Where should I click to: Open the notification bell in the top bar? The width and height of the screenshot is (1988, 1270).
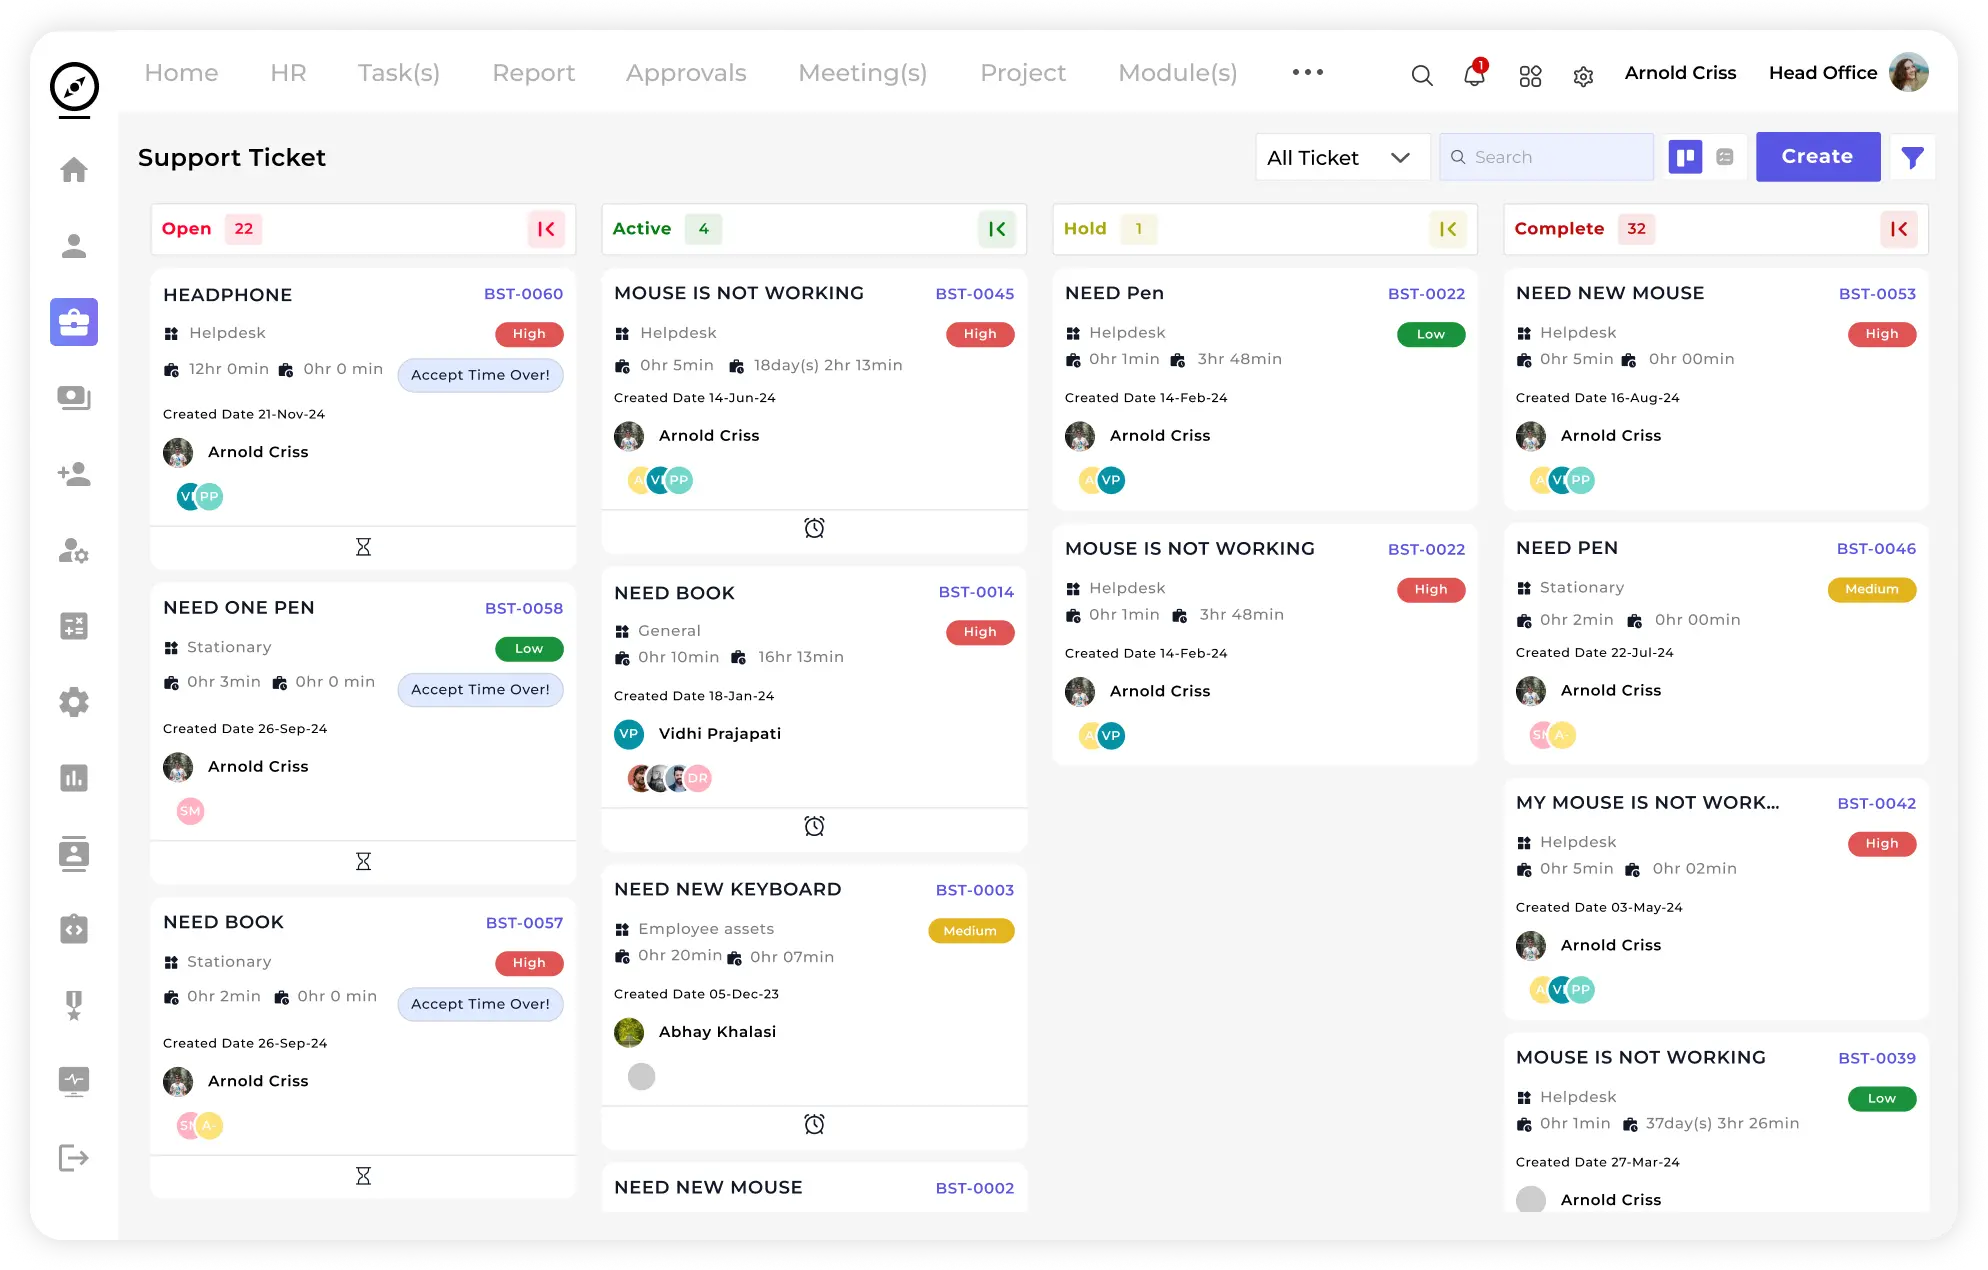[1473, 75]
